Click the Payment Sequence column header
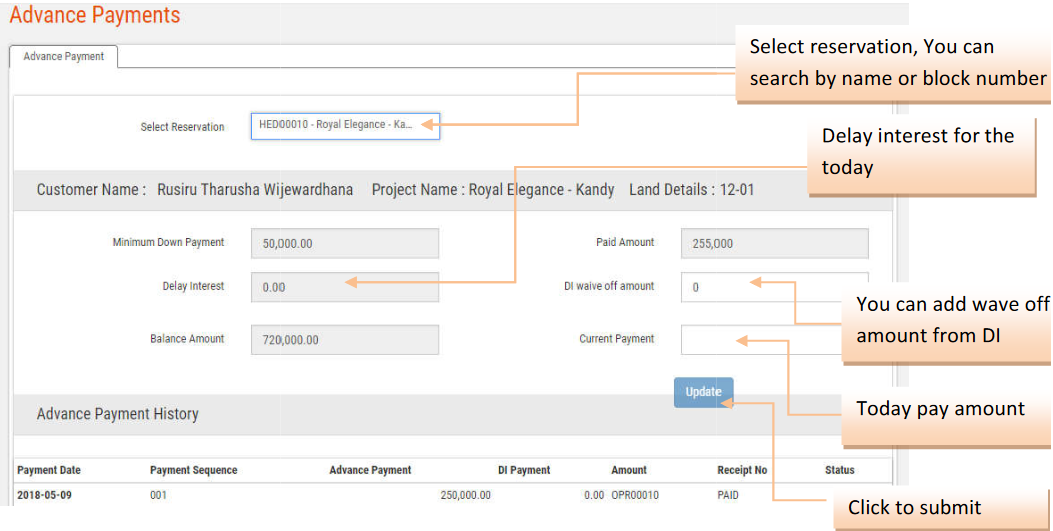1053x531 pixels. coord(194,470)
